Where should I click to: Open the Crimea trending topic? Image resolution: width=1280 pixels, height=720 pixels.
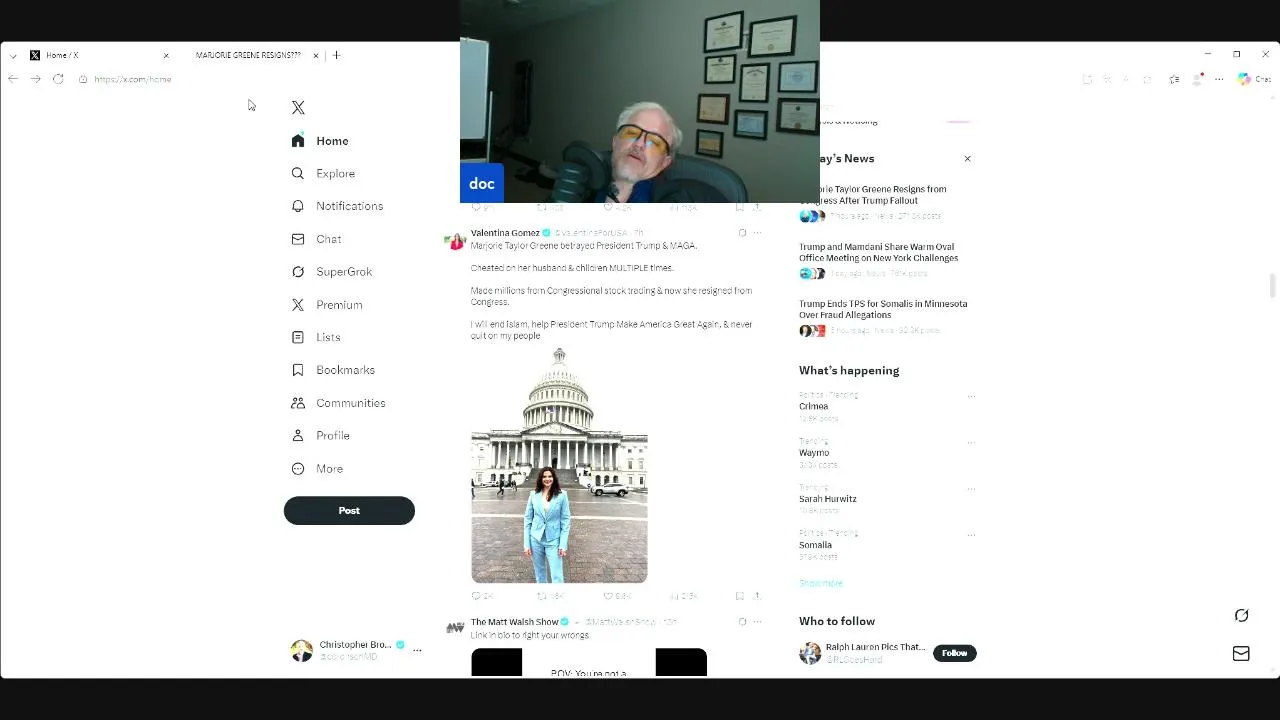tap(813, 407)
